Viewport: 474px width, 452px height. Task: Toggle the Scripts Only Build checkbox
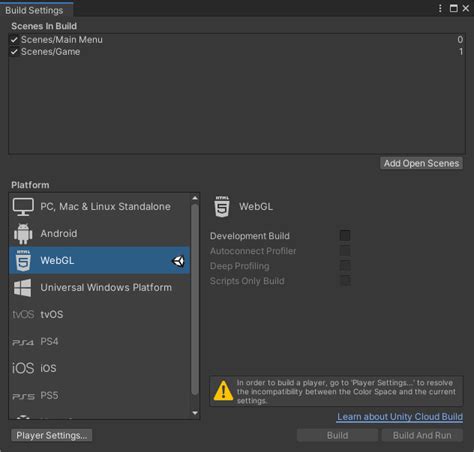(345, 281)
